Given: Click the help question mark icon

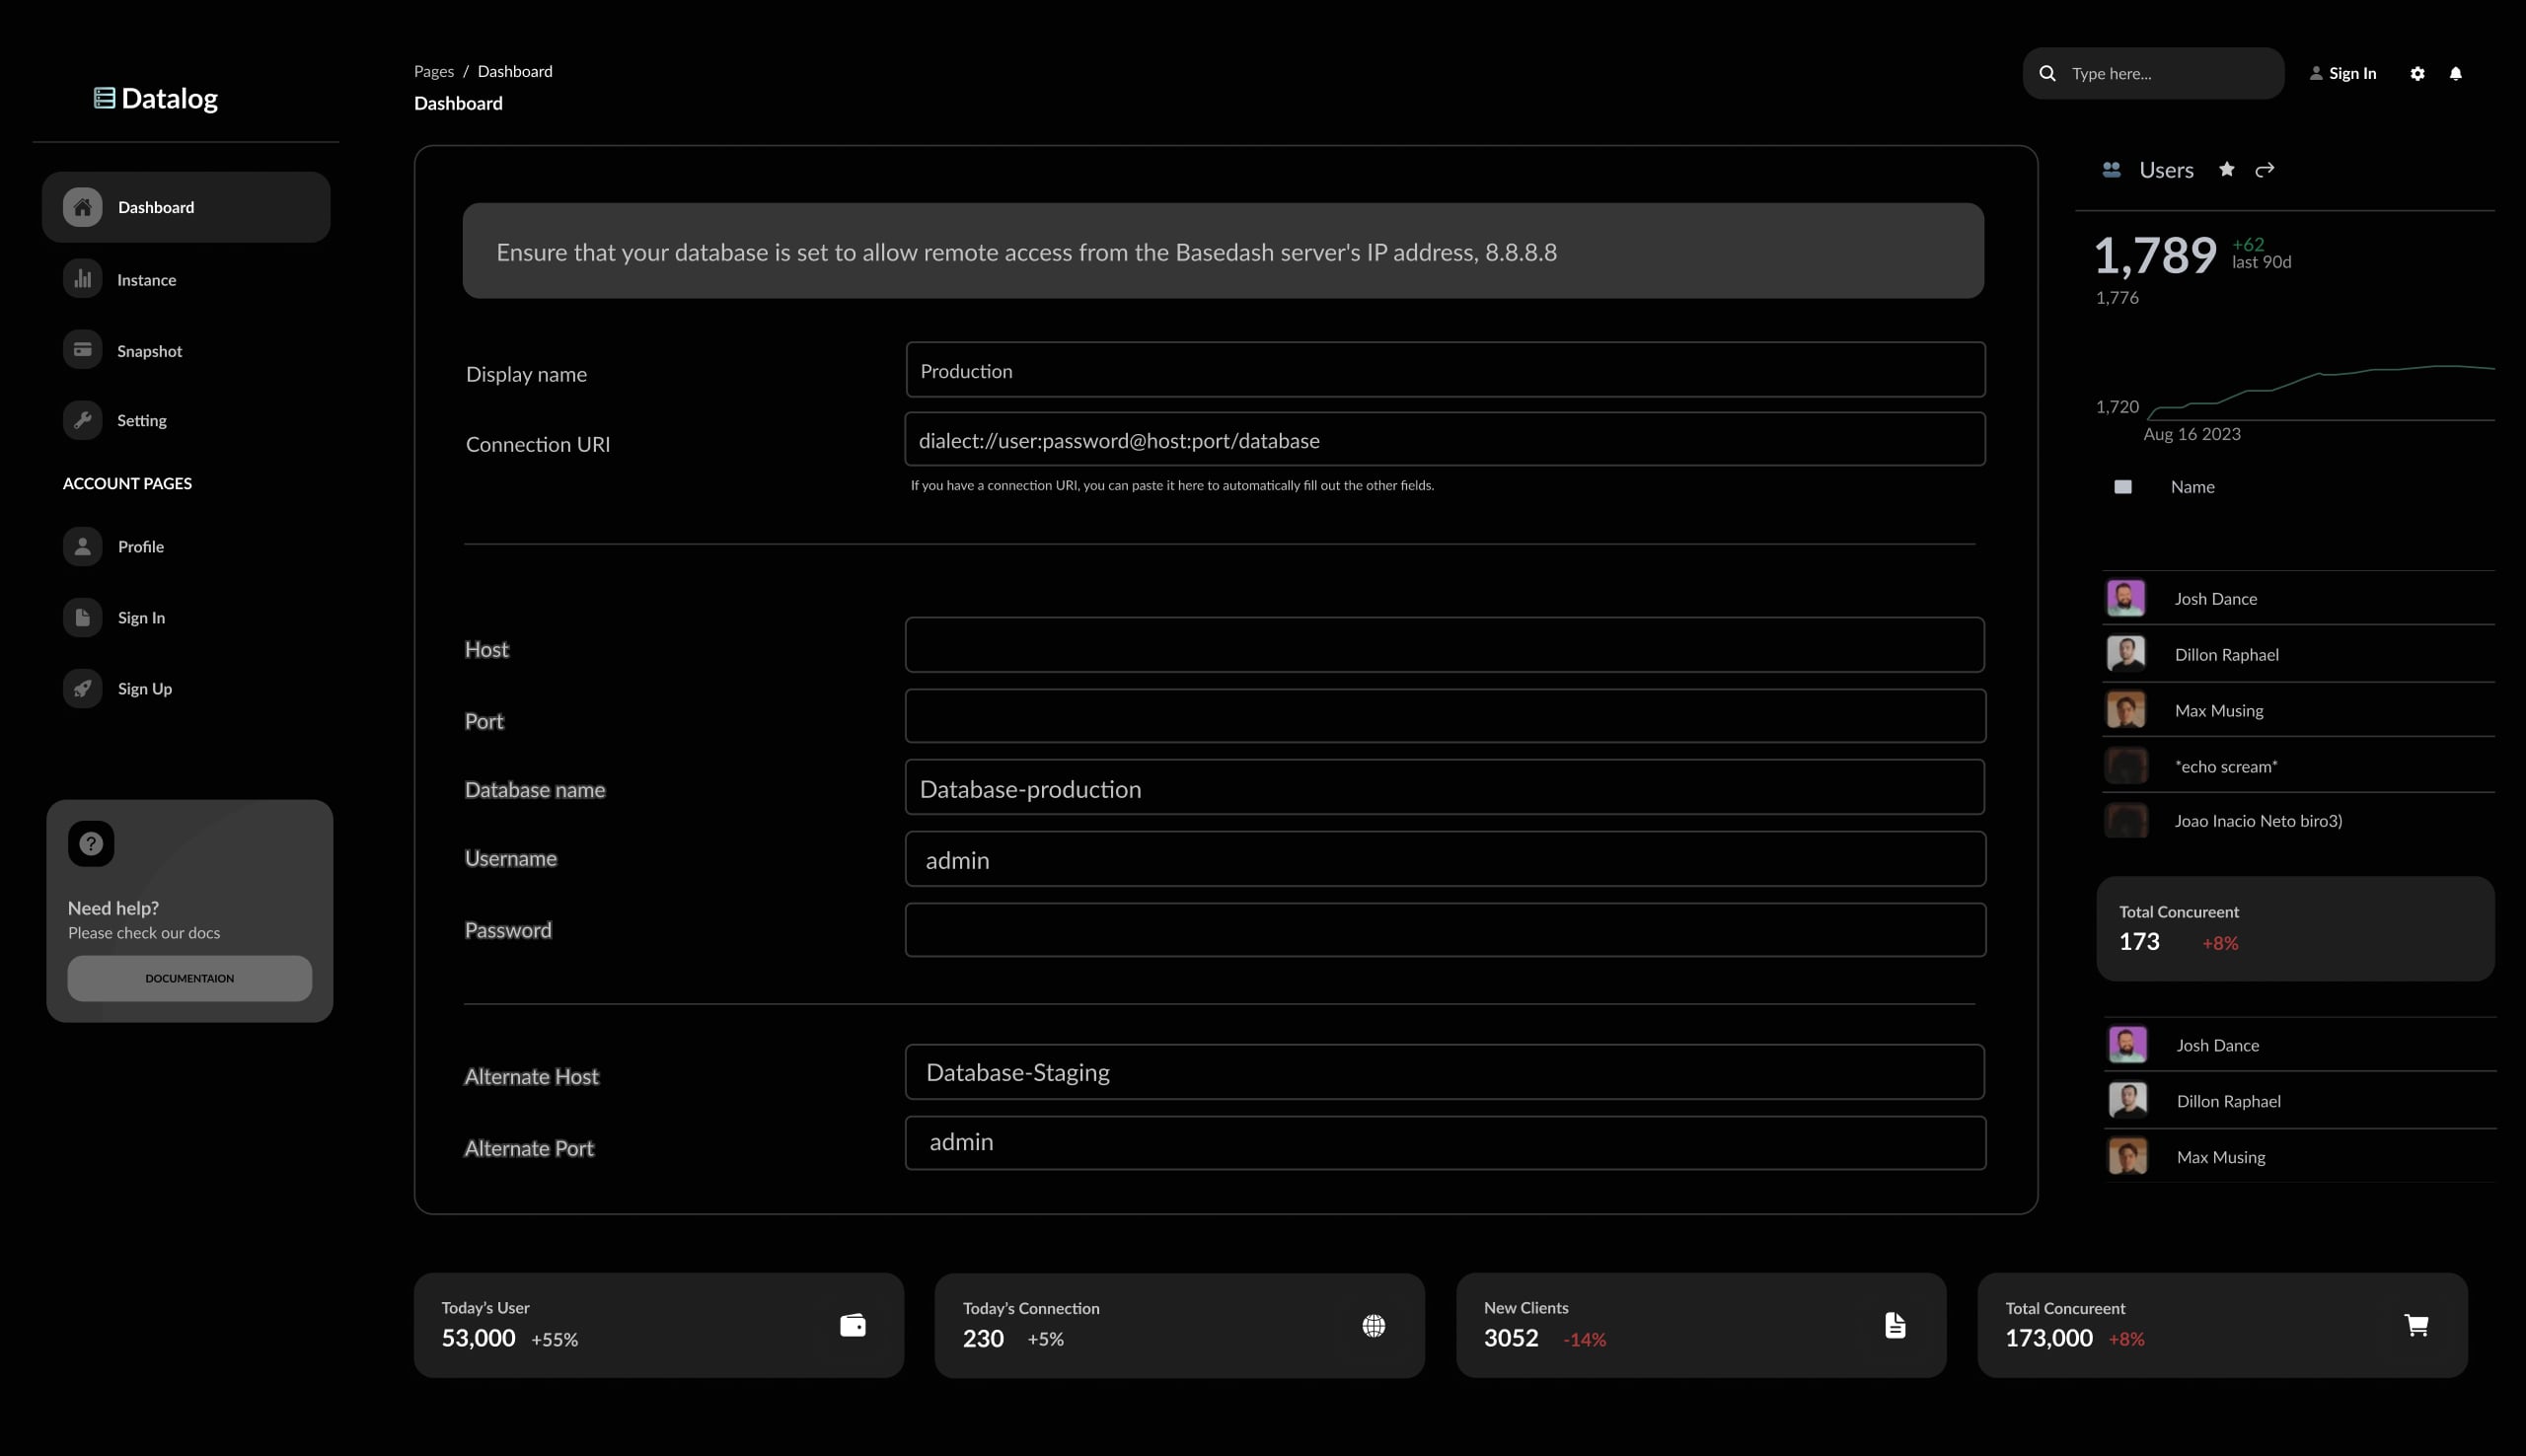Looking at the screenshot, I should (x=91, y=843).
